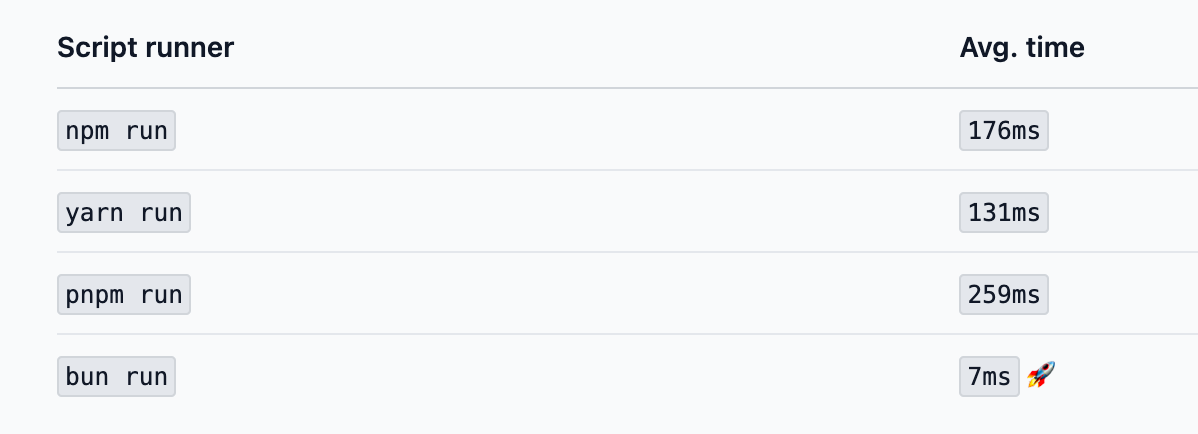Viewport: 1198px width, 434px height.
Task: Click the rocket emoji beside 7ms
Action: [x=1042, y=376]
